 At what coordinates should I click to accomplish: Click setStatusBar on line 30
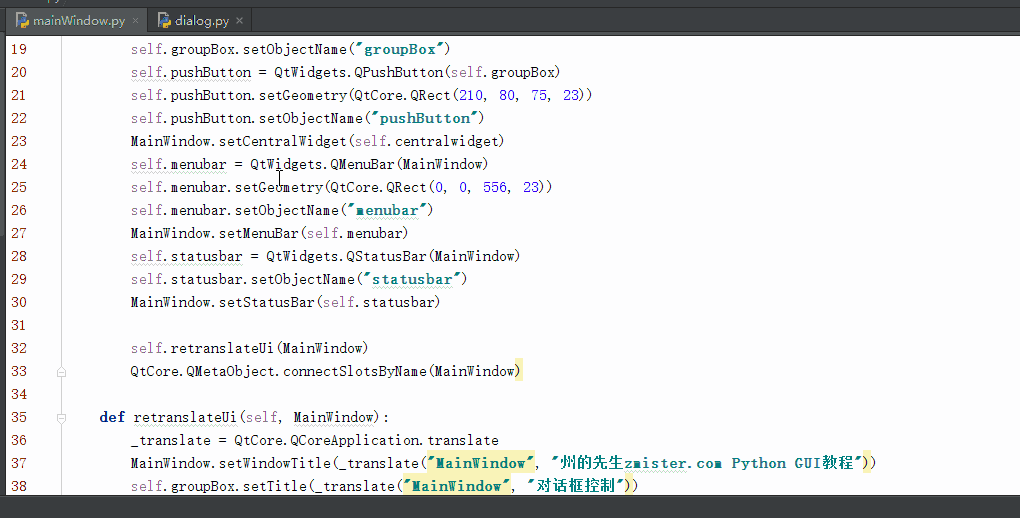(267, 302)
